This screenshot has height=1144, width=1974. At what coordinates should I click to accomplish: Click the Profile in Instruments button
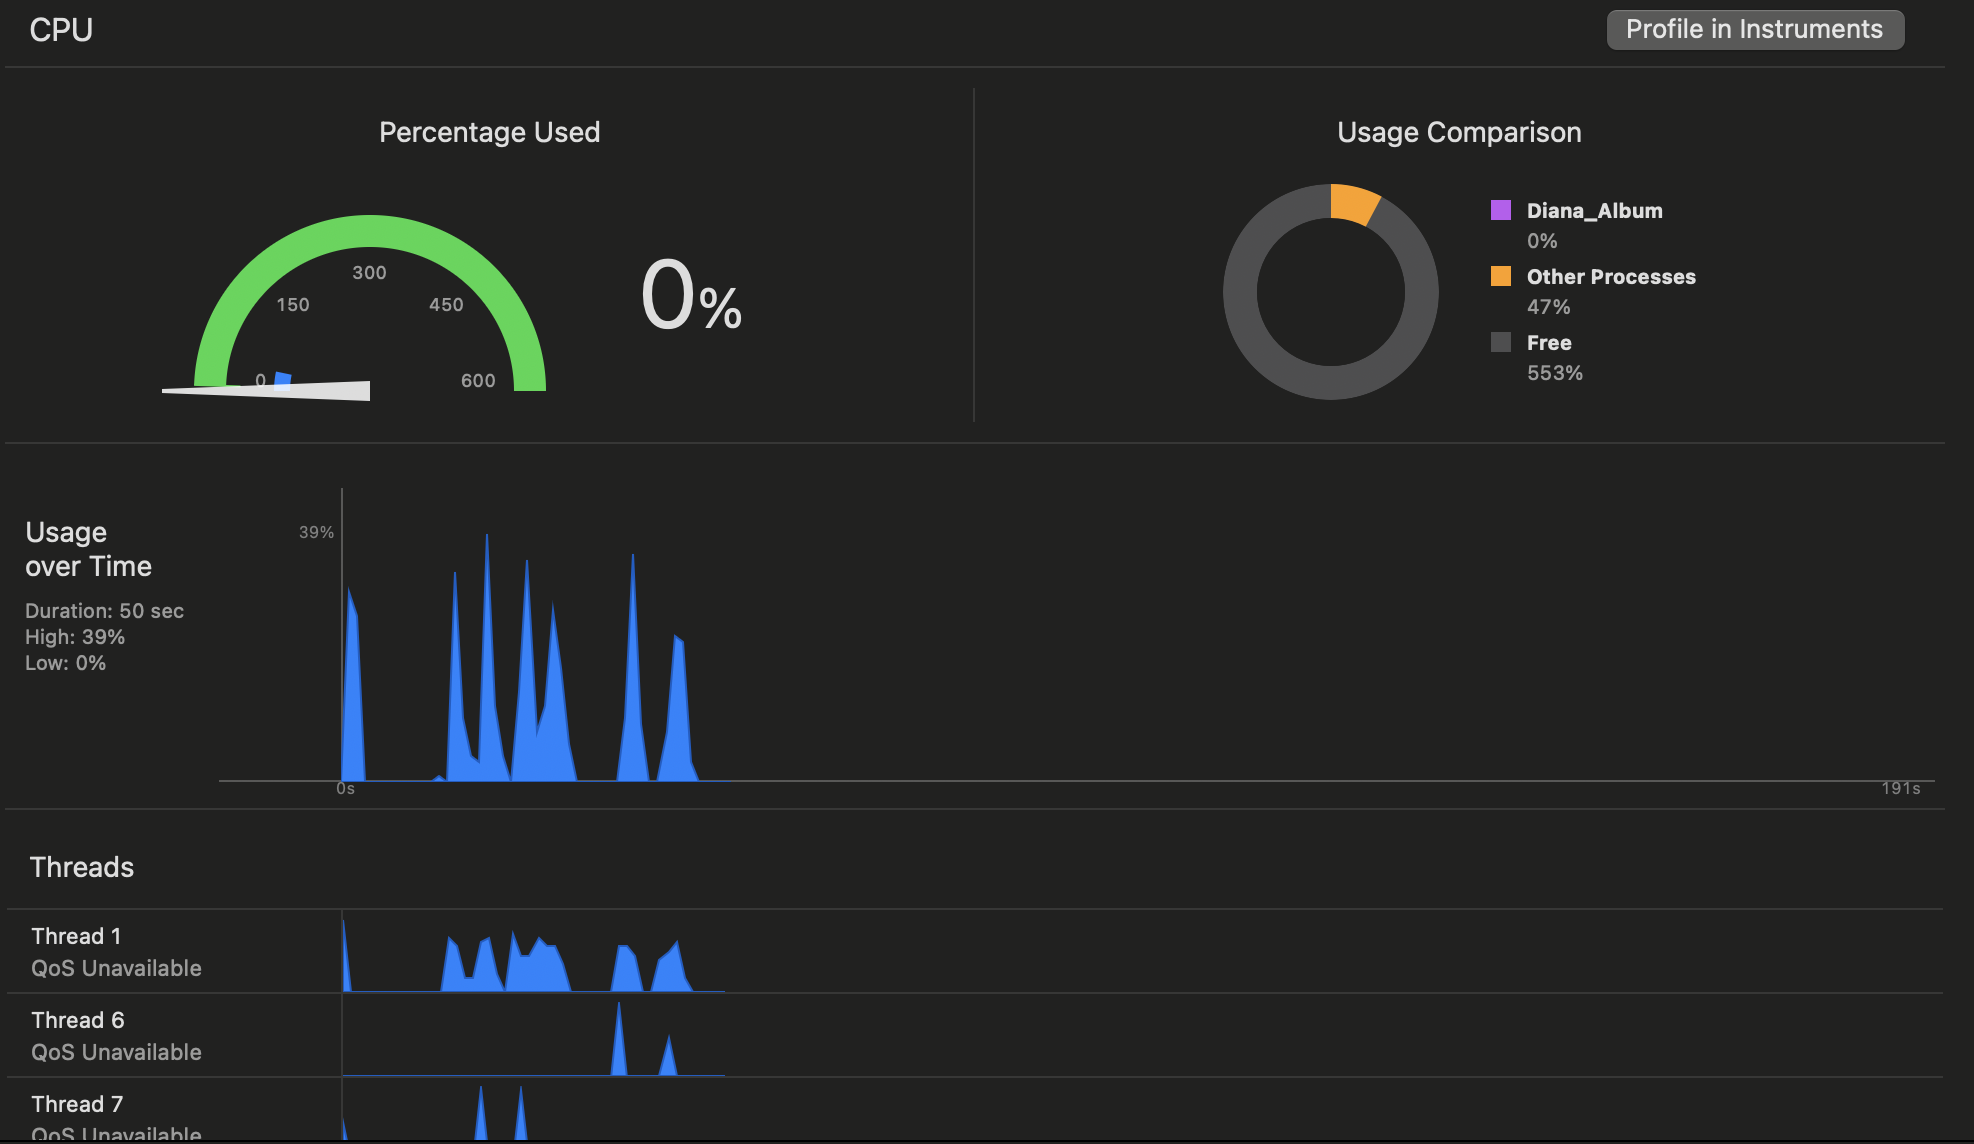(1754, 29)
